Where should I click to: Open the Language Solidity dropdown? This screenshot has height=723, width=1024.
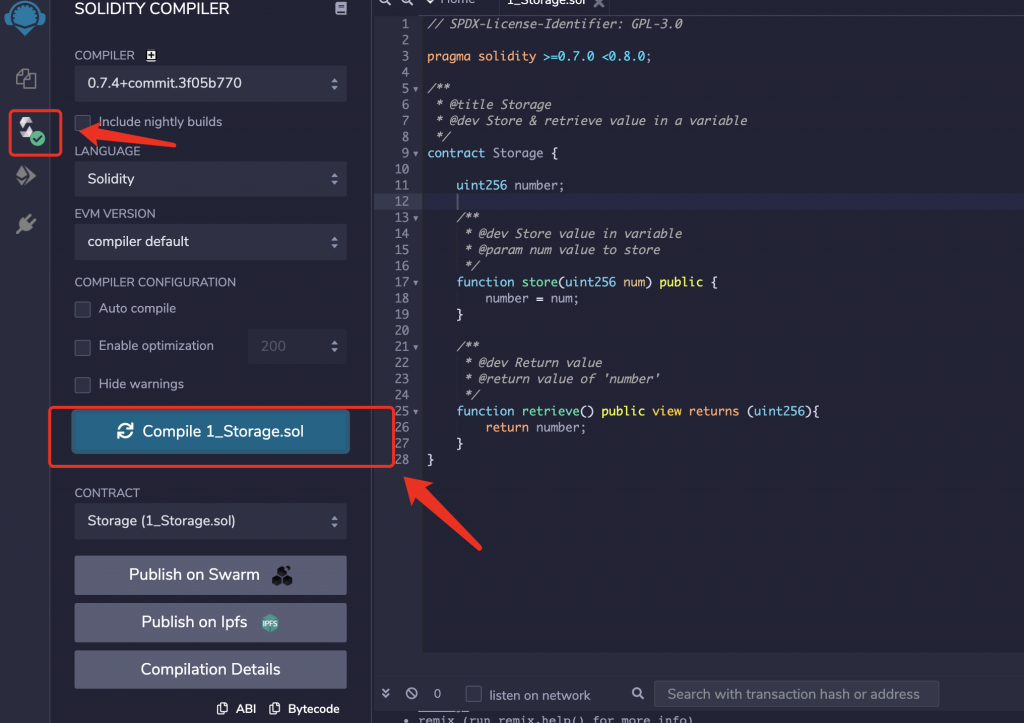point(210,179)
